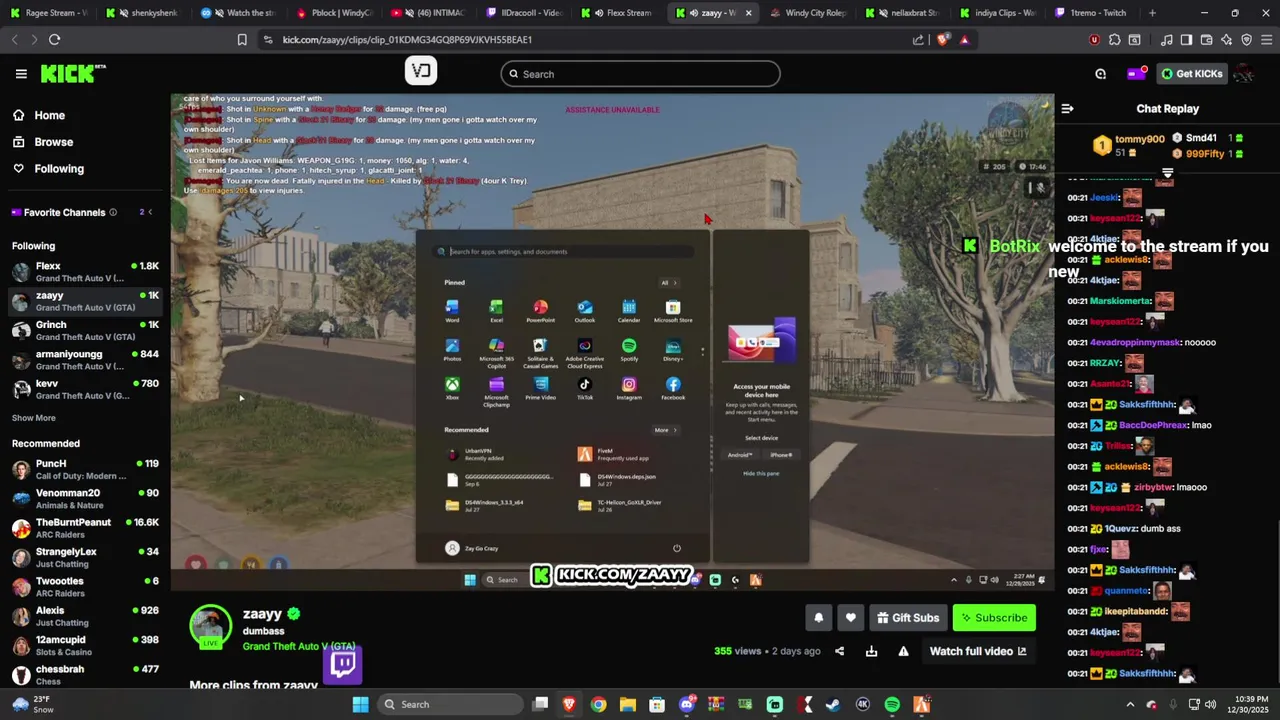This screenshot has width=1280, height=720.
Task: Click the address bar URL
Action: tap(407, 40)
